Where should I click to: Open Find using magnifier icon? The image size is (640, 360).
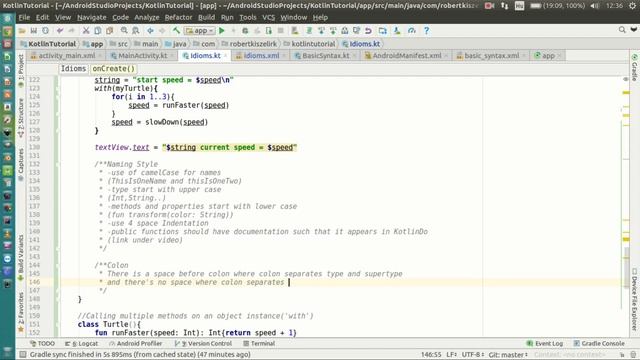tap(124, 31)
